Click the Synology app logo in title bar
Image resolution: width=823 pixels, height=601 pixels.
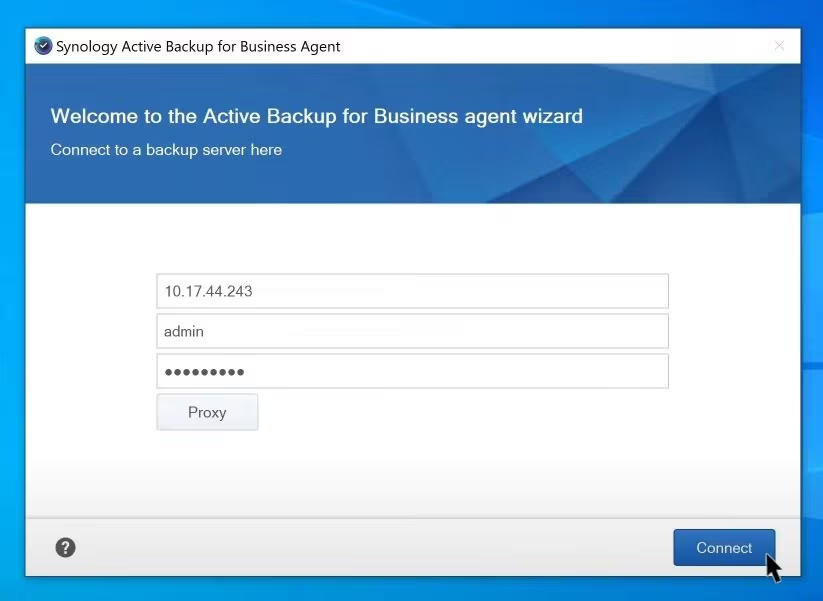43,46
